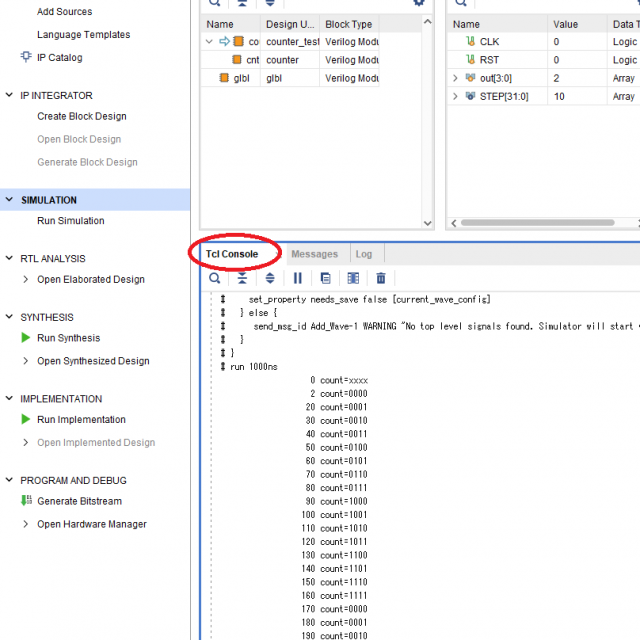The width and height of the screenshot is (640, 640).
Task: Click the copy icon in Tcl Console toolbar
Action: pos(325,278)
